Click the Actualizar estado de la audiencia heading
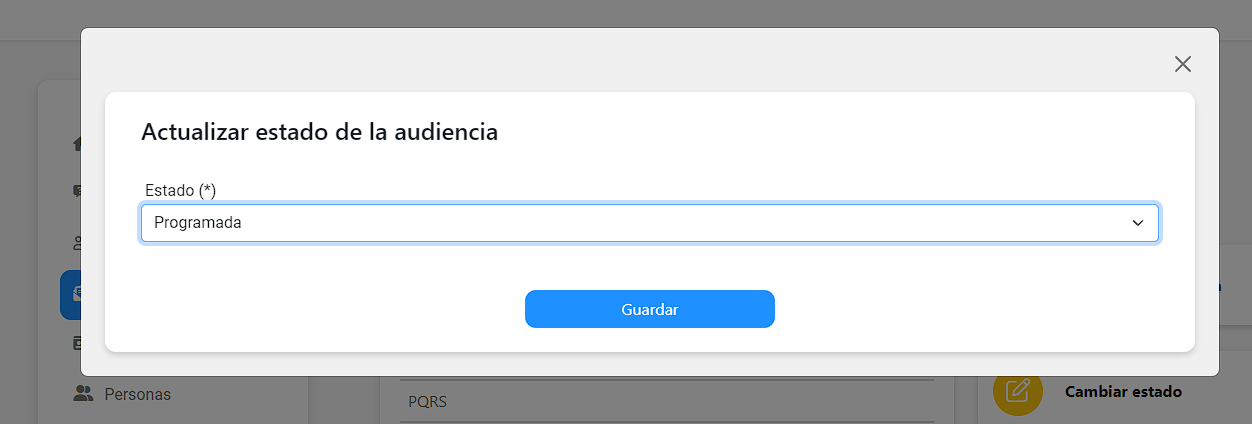 tap(320, 131)
